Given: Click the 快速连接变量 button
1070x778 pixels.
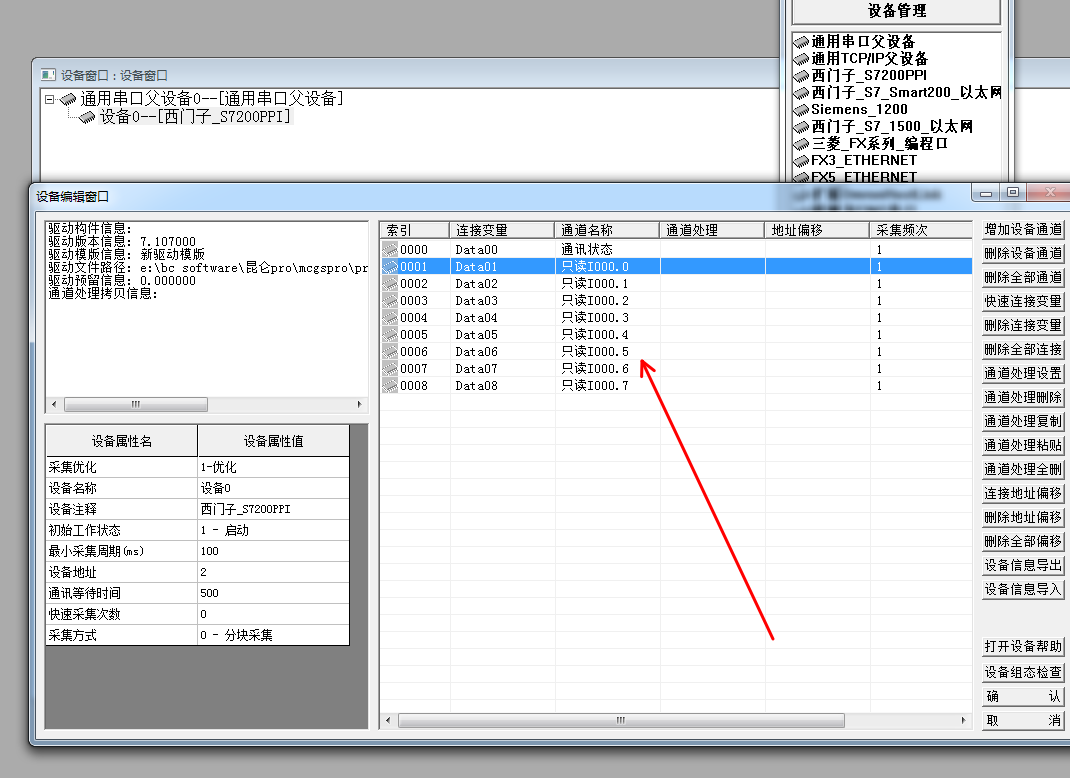Looking at the screenshot, I should pos(1022,302).
